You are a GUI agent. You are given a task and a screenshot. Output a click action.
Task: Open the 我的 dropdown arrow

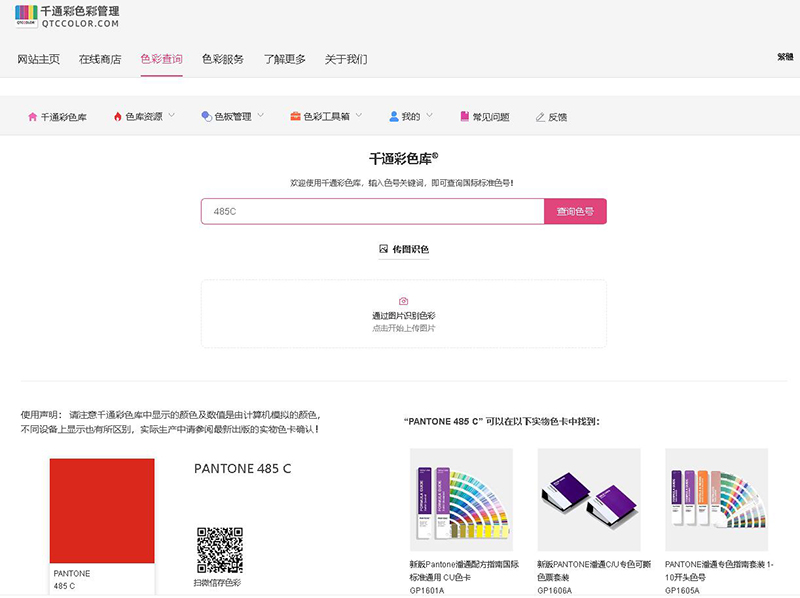coord(430,116)
